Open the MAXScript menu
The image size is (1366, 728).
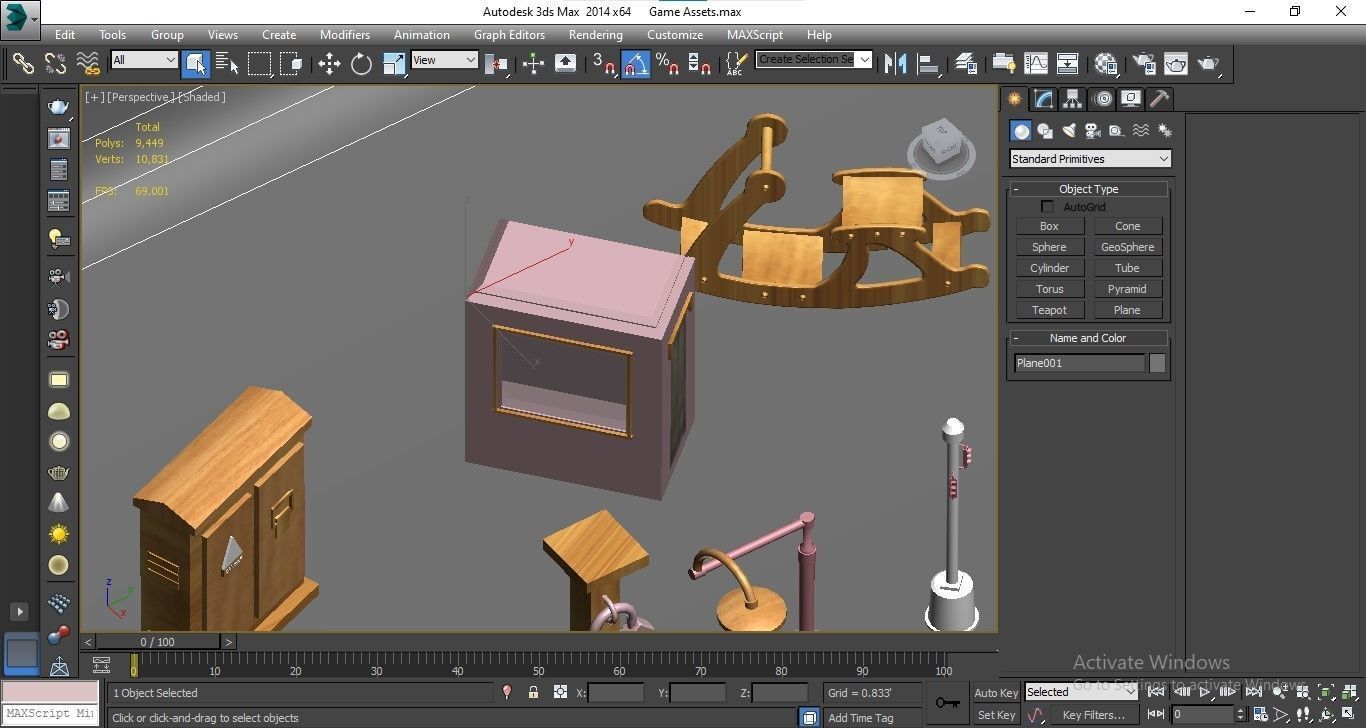754,34
